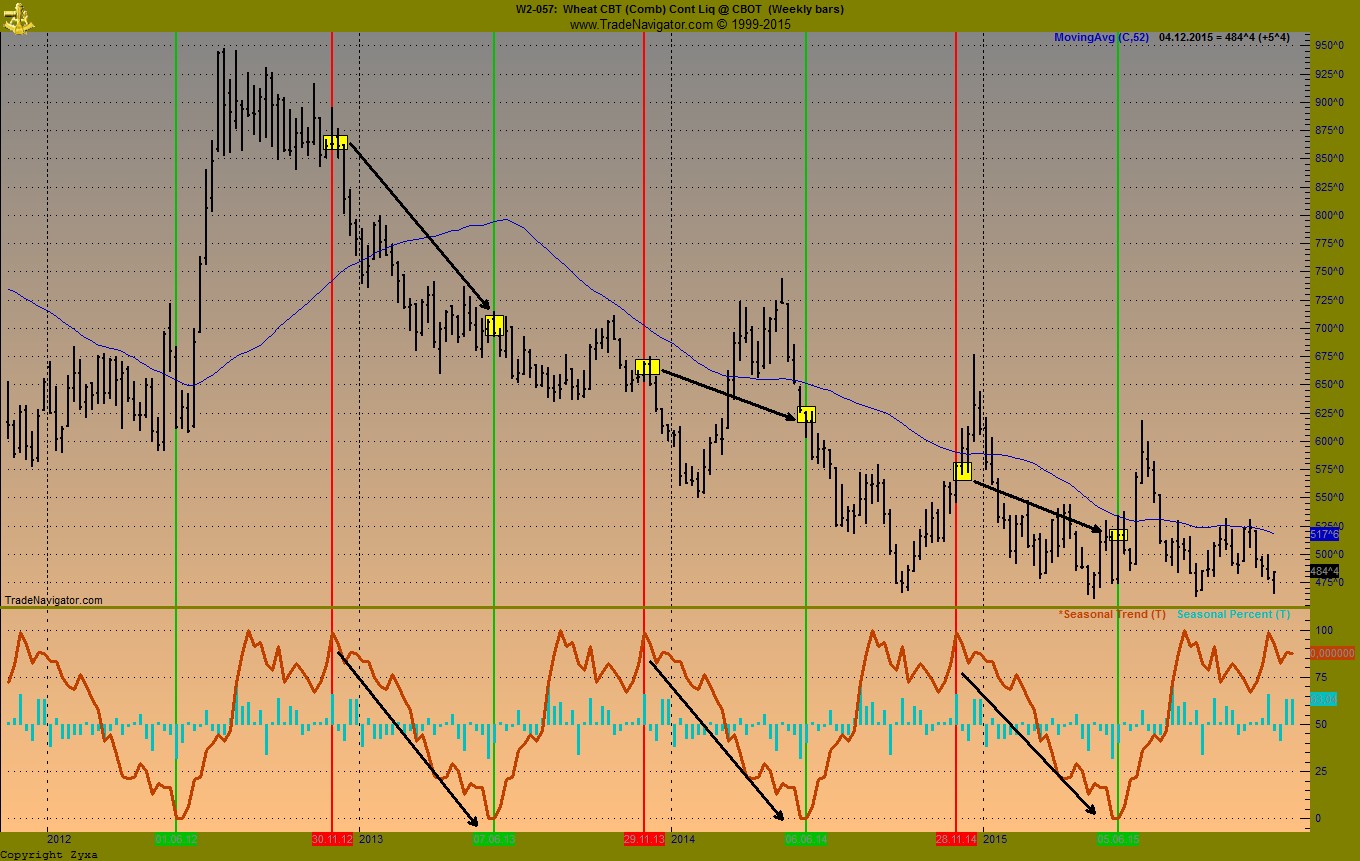
Task: Click yellow marker on the 29.11.13 line
Action: pos(647,367)
